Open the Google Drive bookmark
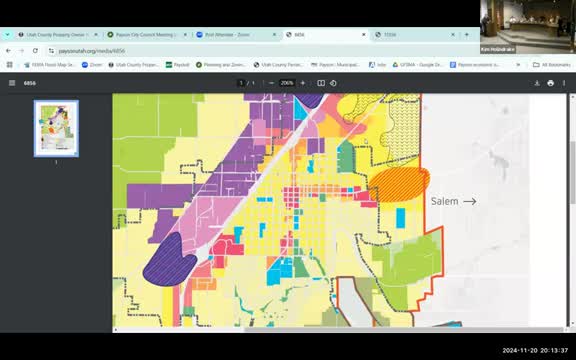576x360 pixels. (417, 65)
